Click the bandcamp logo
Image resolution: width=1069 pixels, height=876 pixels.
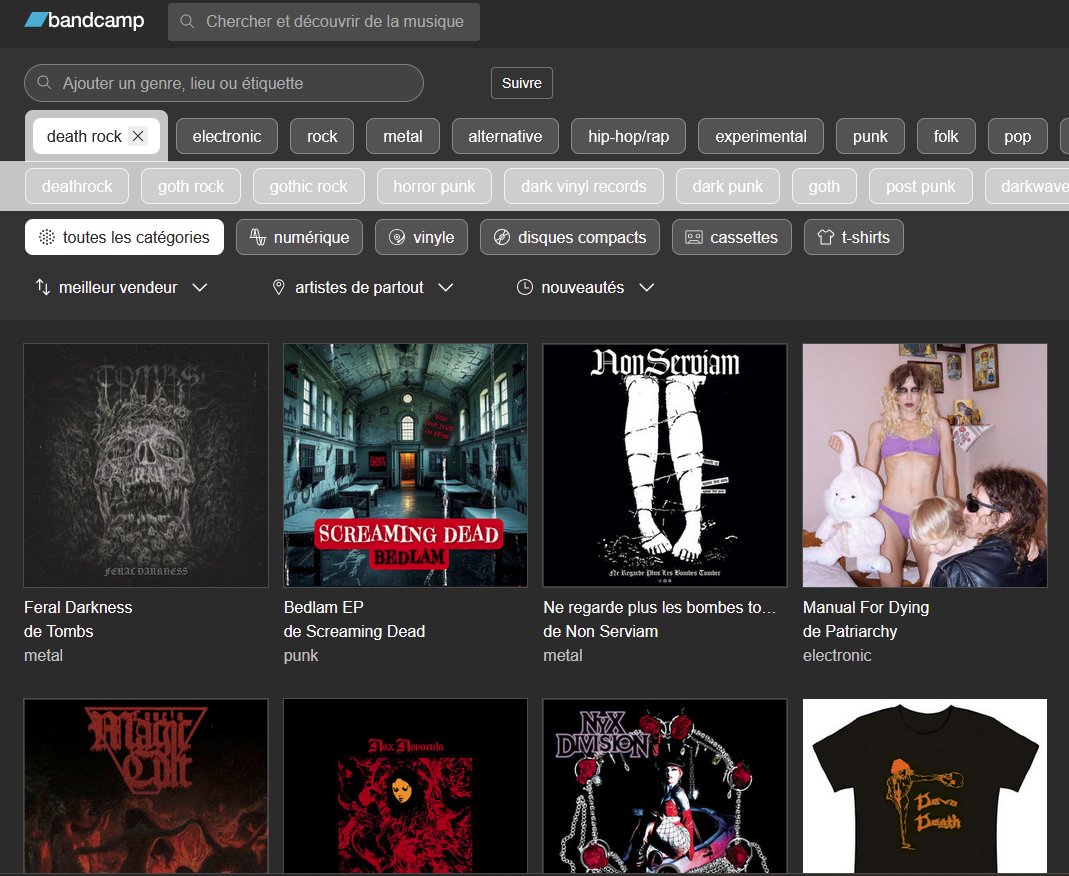click(85, 20)
